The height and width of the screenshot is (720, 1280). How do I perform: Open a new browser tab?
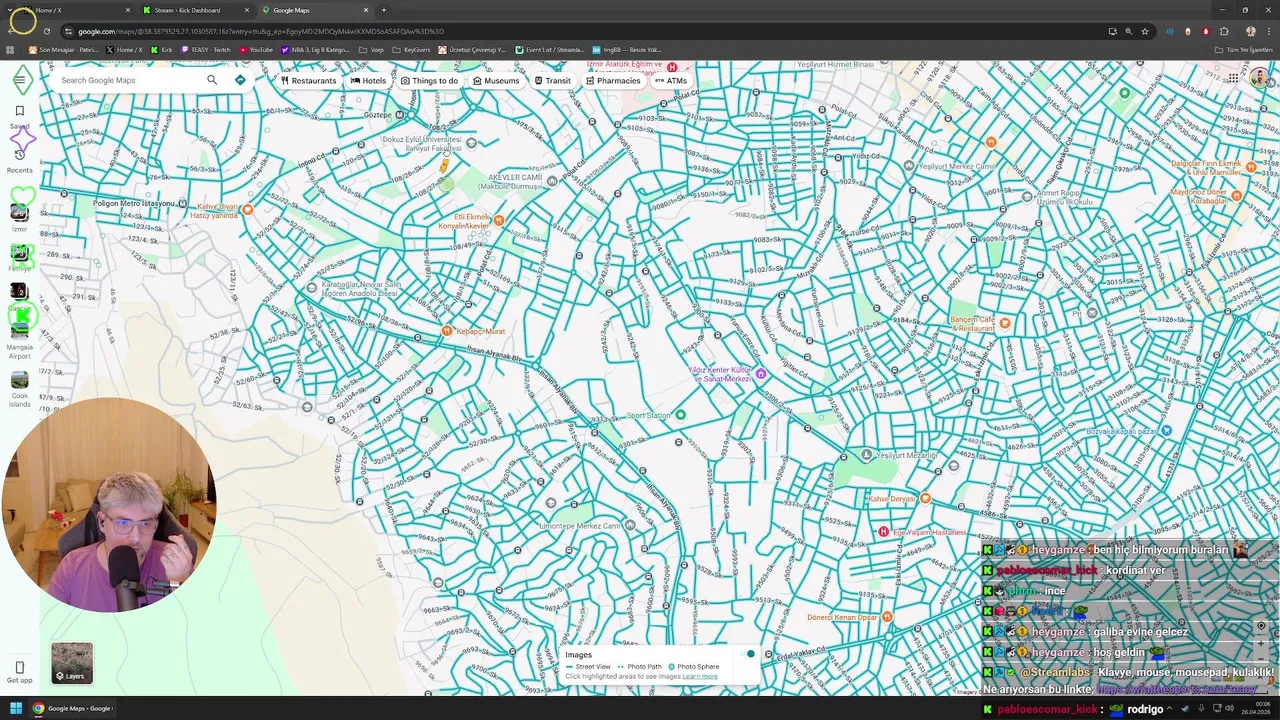pos(383,10)
